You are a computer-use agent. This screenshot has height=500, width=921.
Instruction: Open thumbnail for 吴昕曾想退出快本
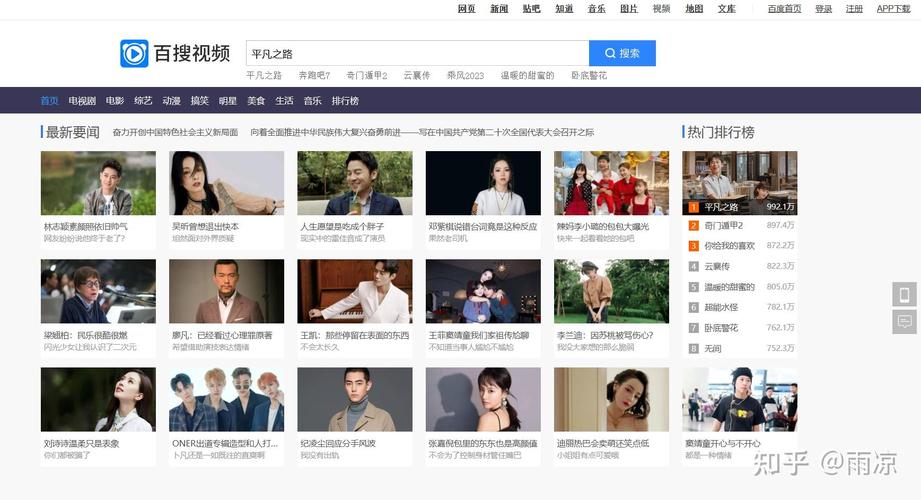pos(226,183)
